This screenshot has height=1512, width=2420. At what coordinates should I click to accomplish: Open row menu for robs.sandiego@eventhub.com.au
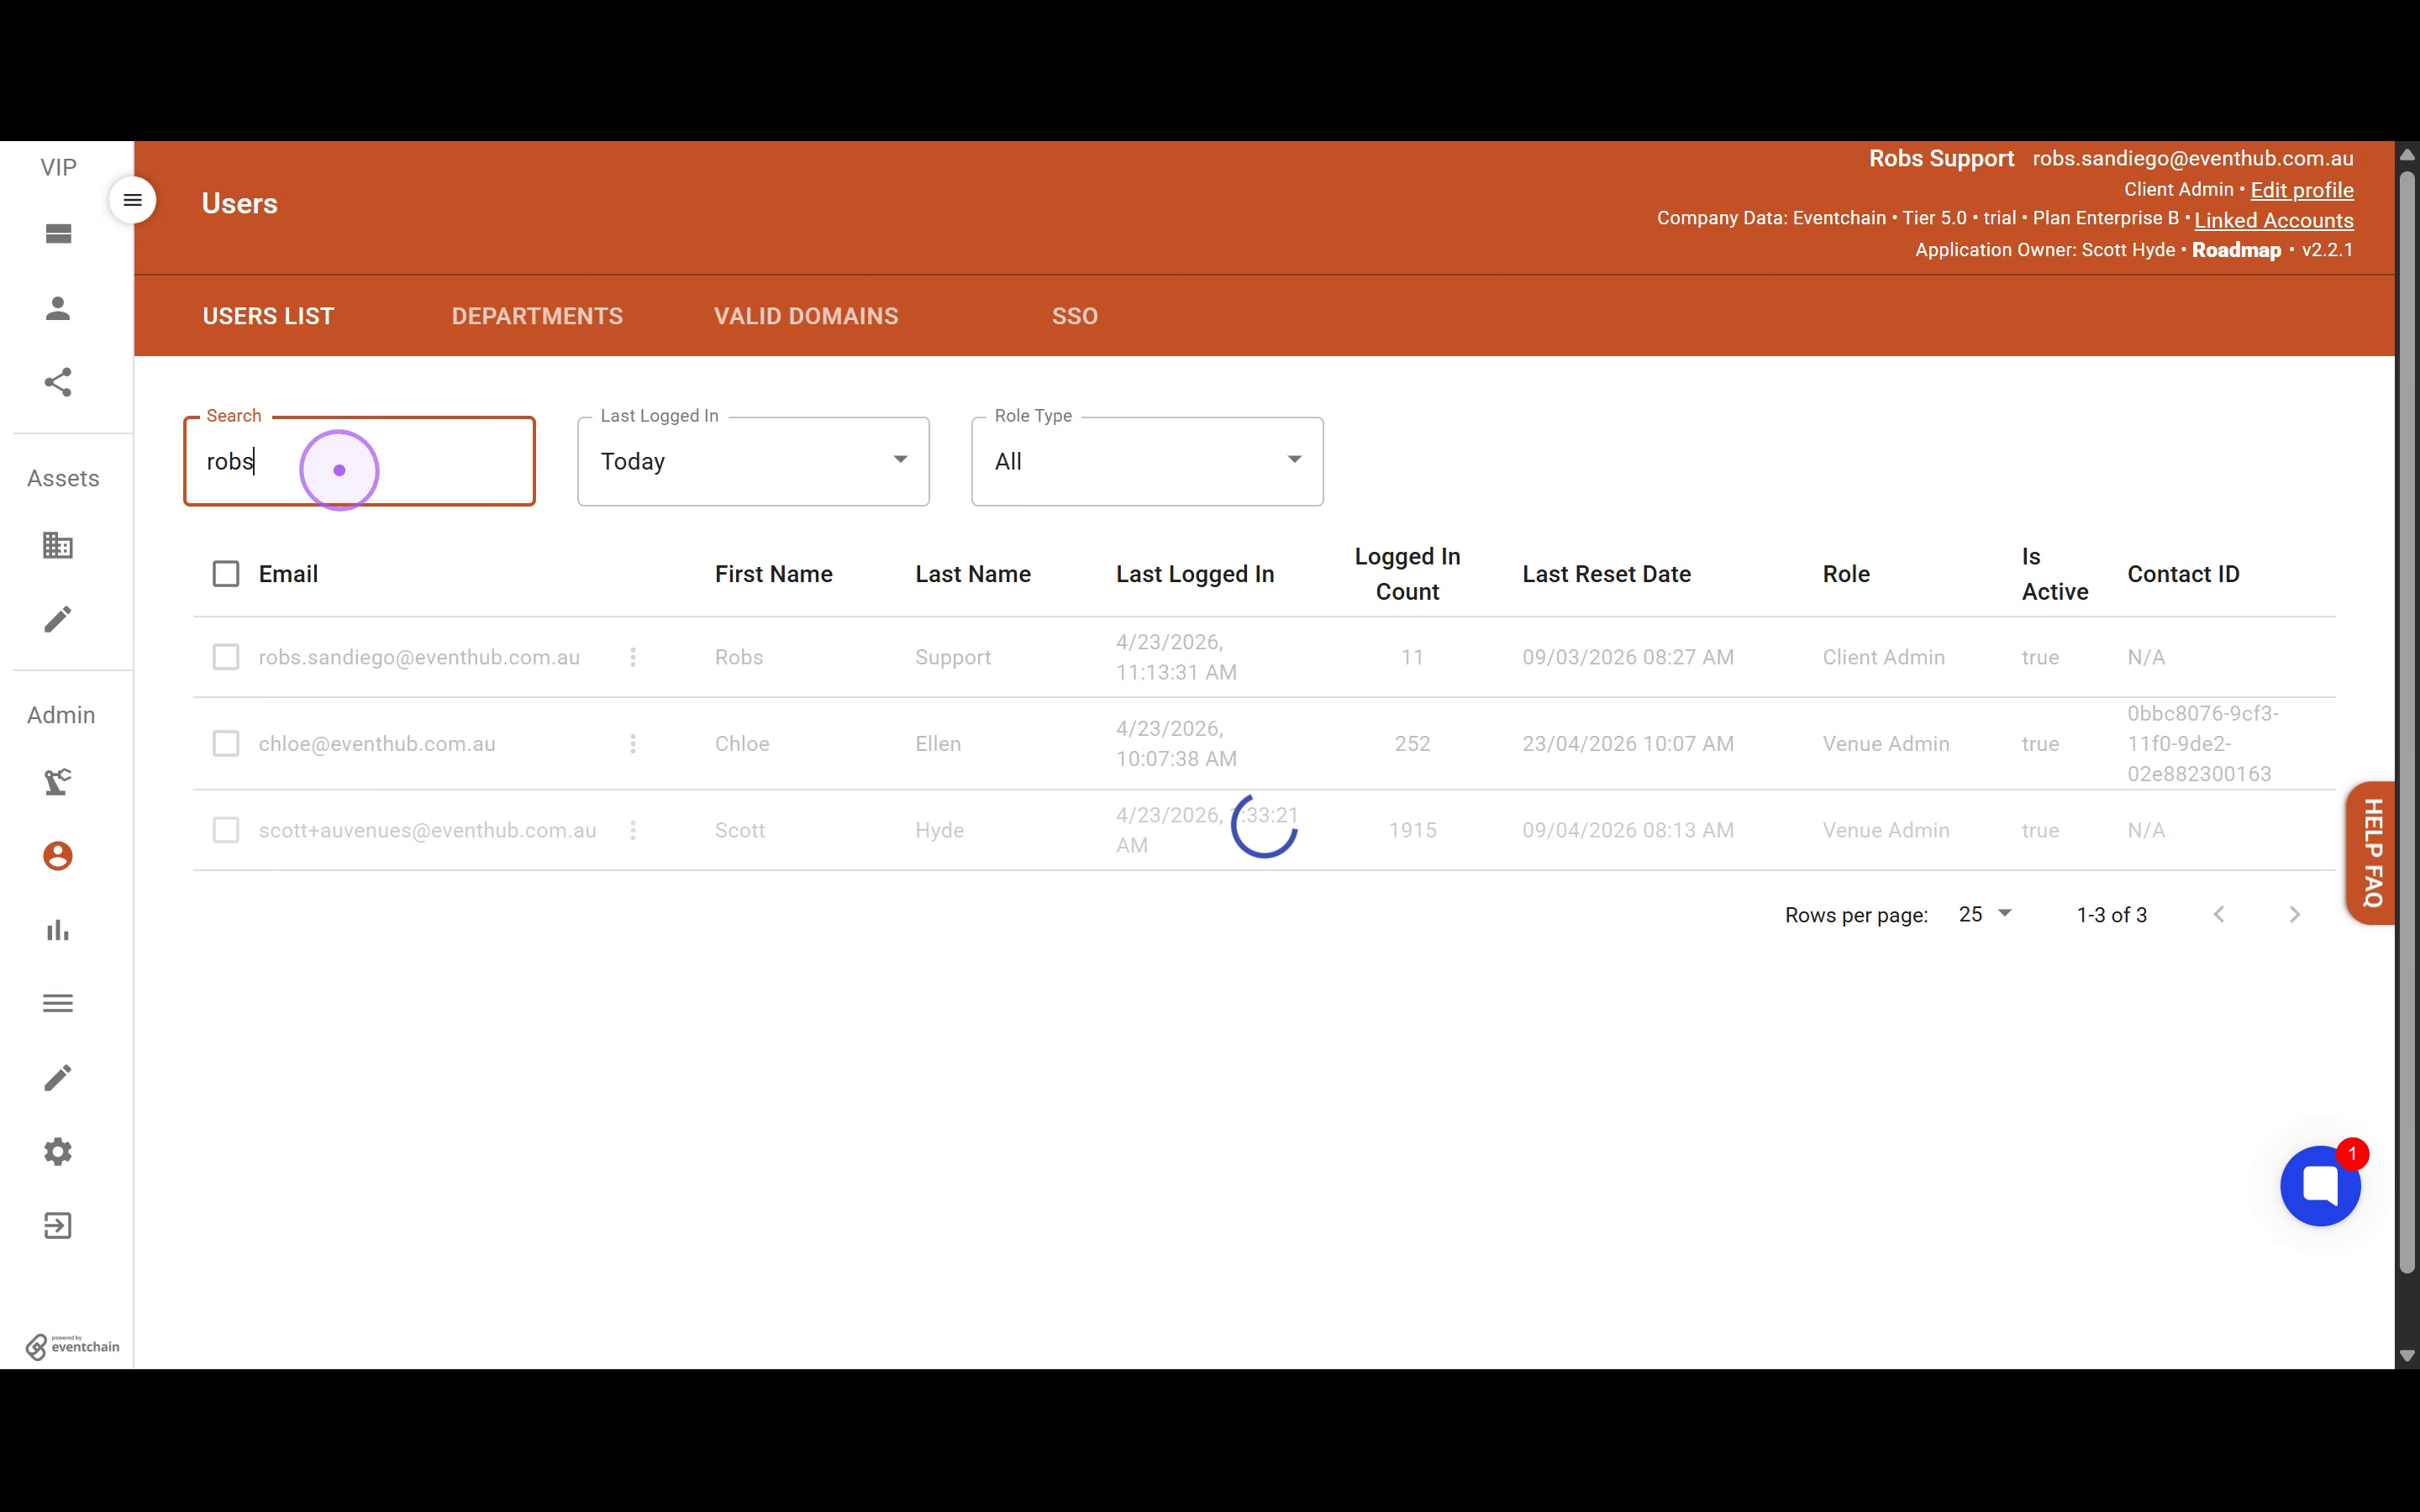coord(633,657)
